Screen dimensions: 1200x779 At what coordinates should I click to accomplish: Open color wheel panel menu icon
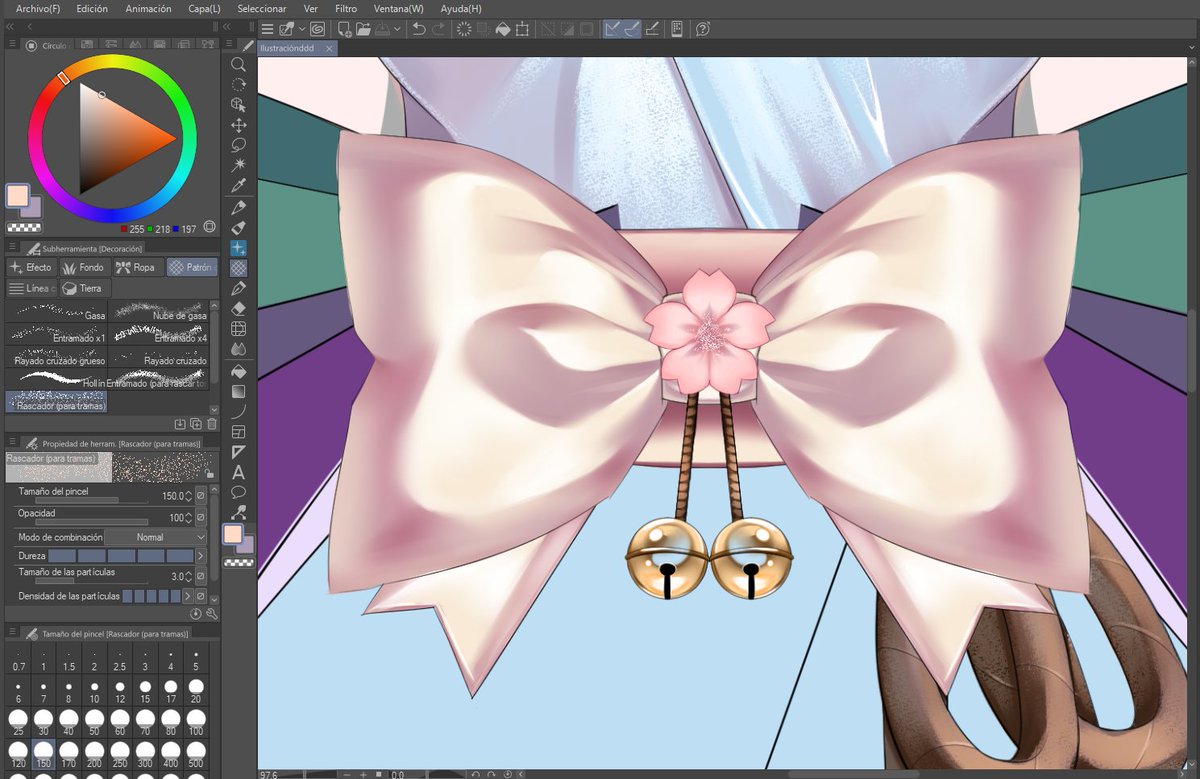[x=11, y=45]
